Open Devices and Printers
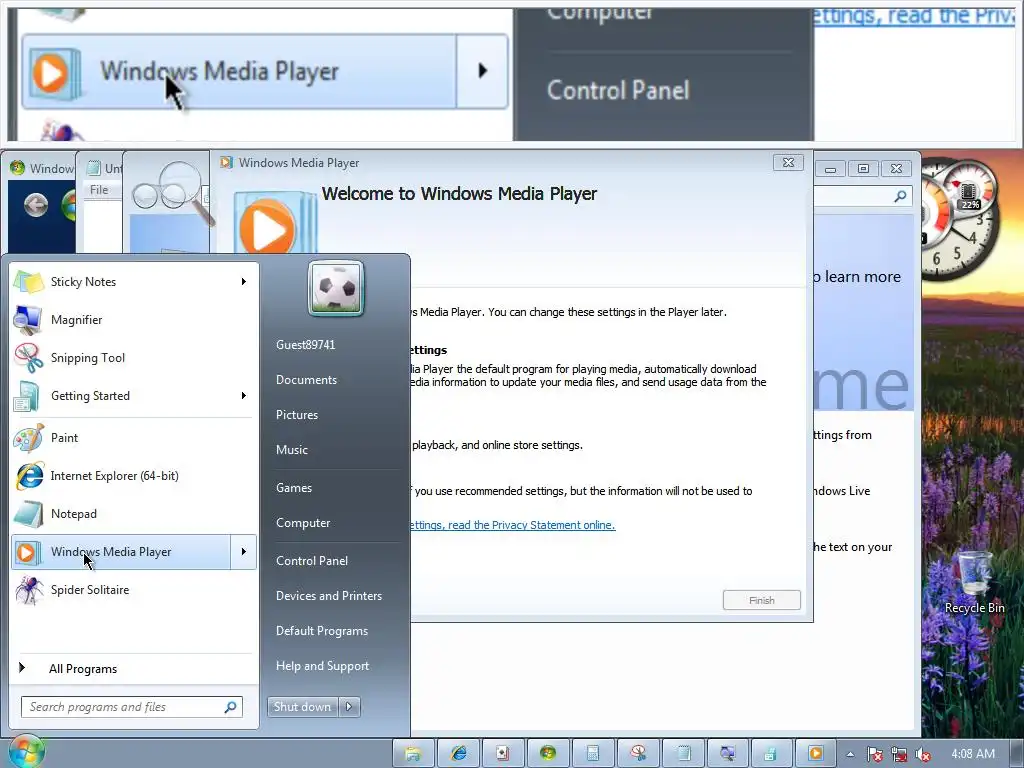 click(x=328, y=596)
